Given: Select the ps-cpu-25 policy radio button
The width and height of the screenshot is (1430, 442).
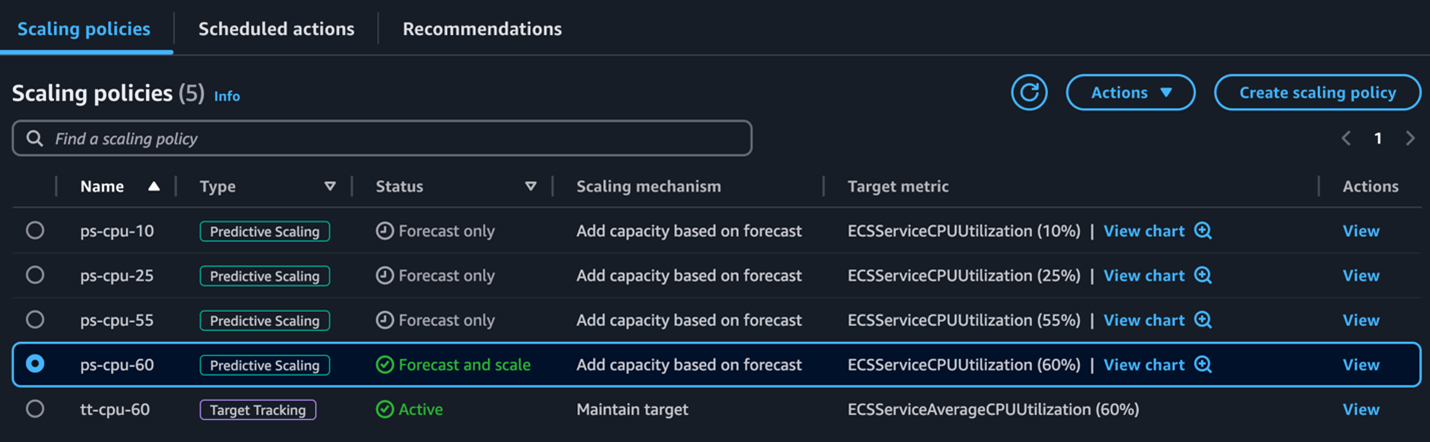Looking at the screenshot, I should point(35,275).
